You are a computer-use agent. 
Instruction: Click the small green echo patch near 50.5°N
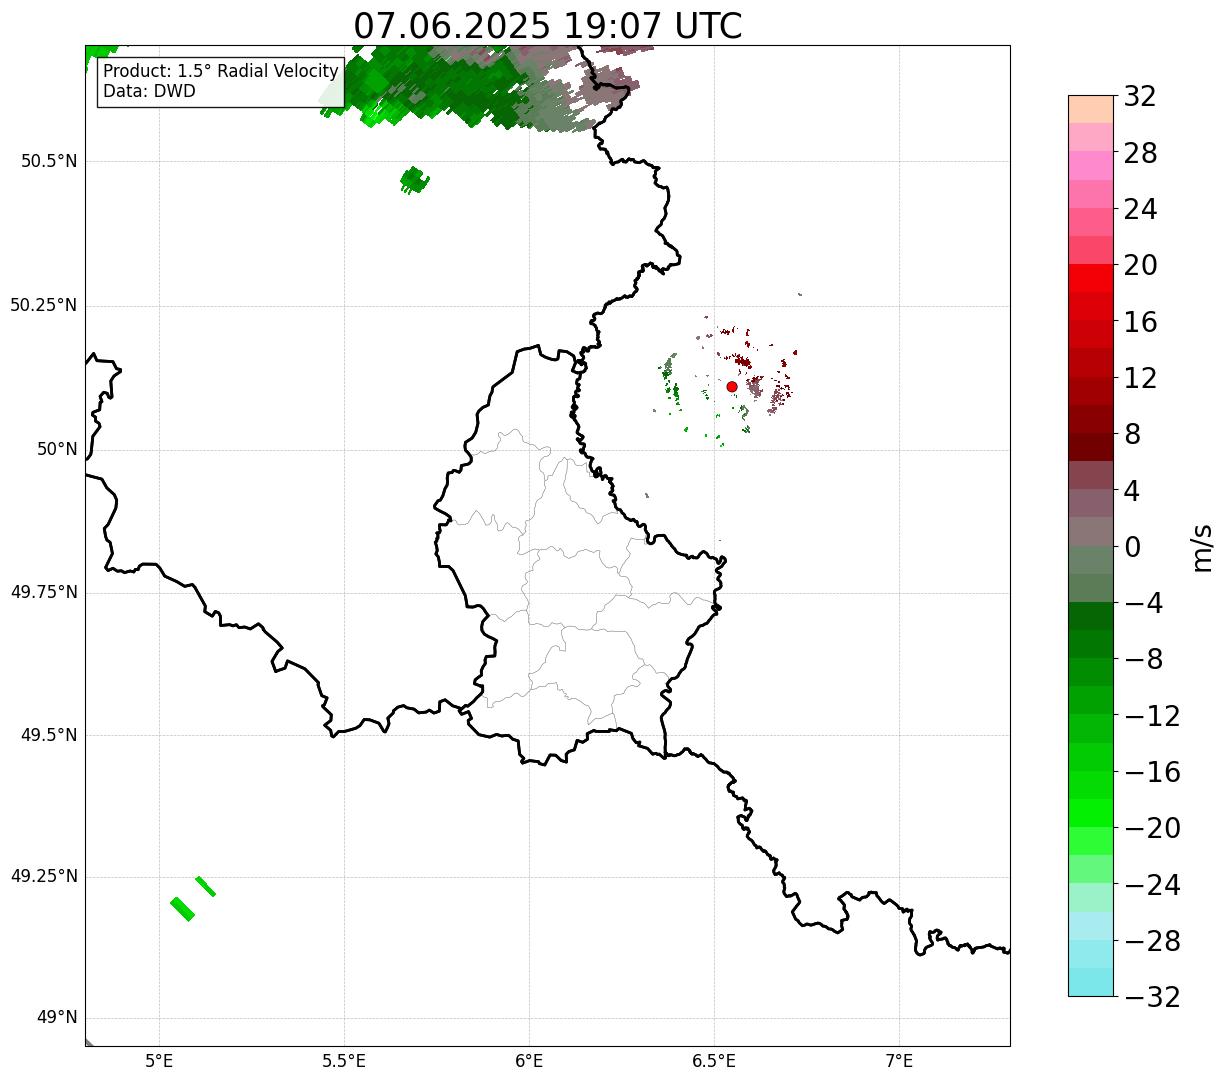point(414,180)
